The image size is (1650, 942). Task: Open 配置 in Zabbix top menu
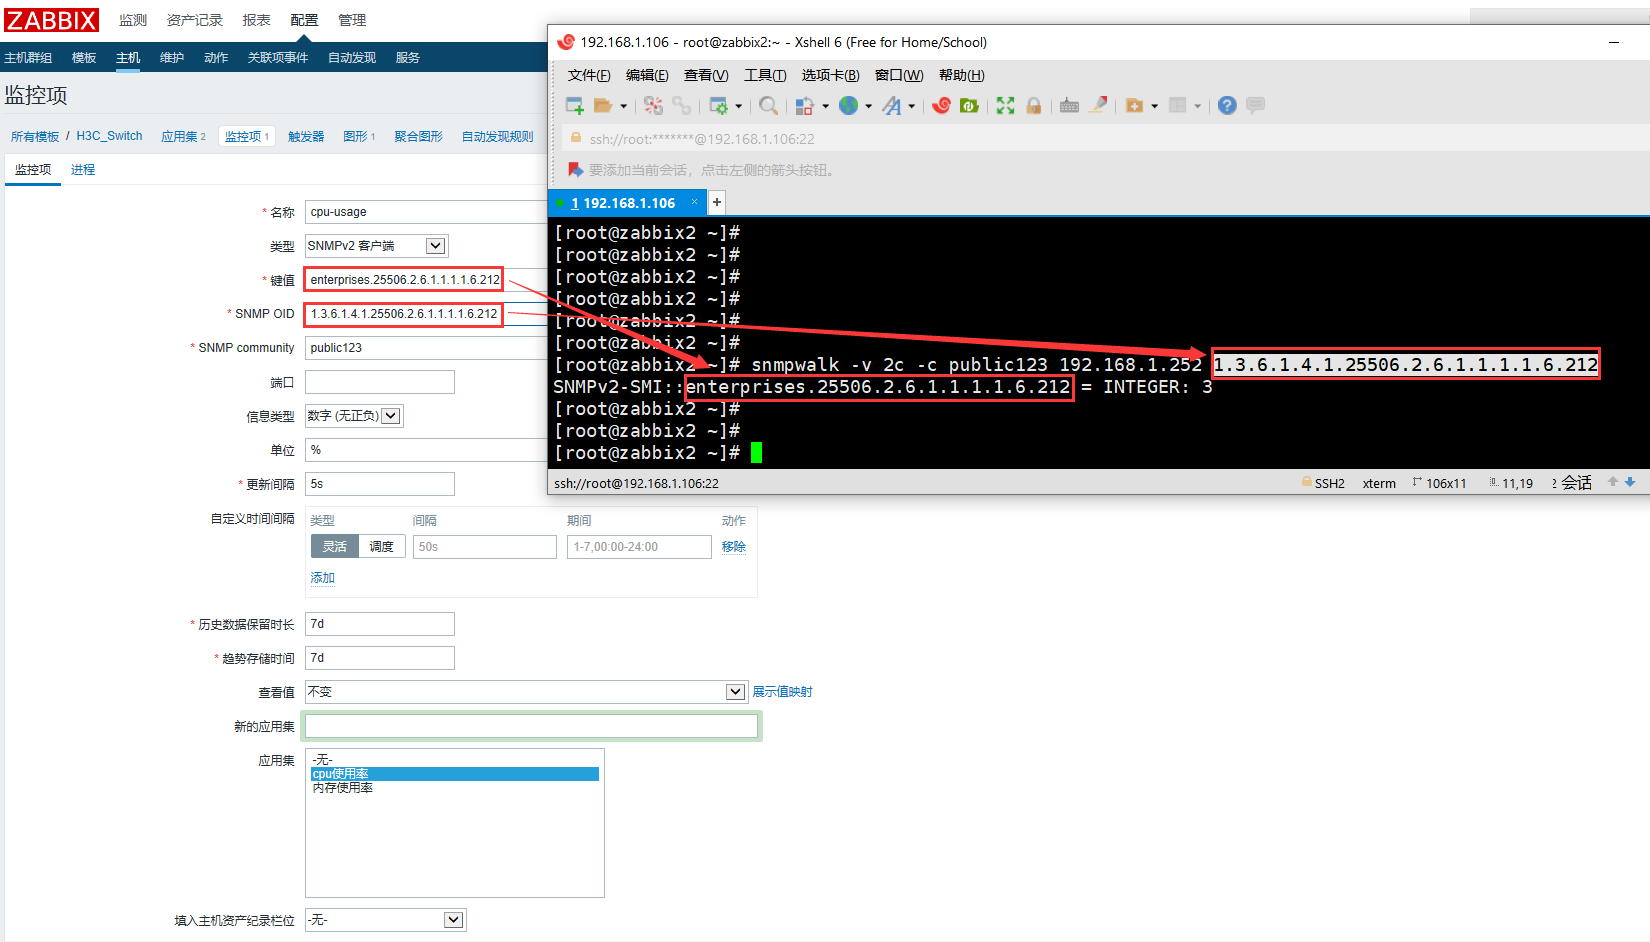[x=304, y=20]
